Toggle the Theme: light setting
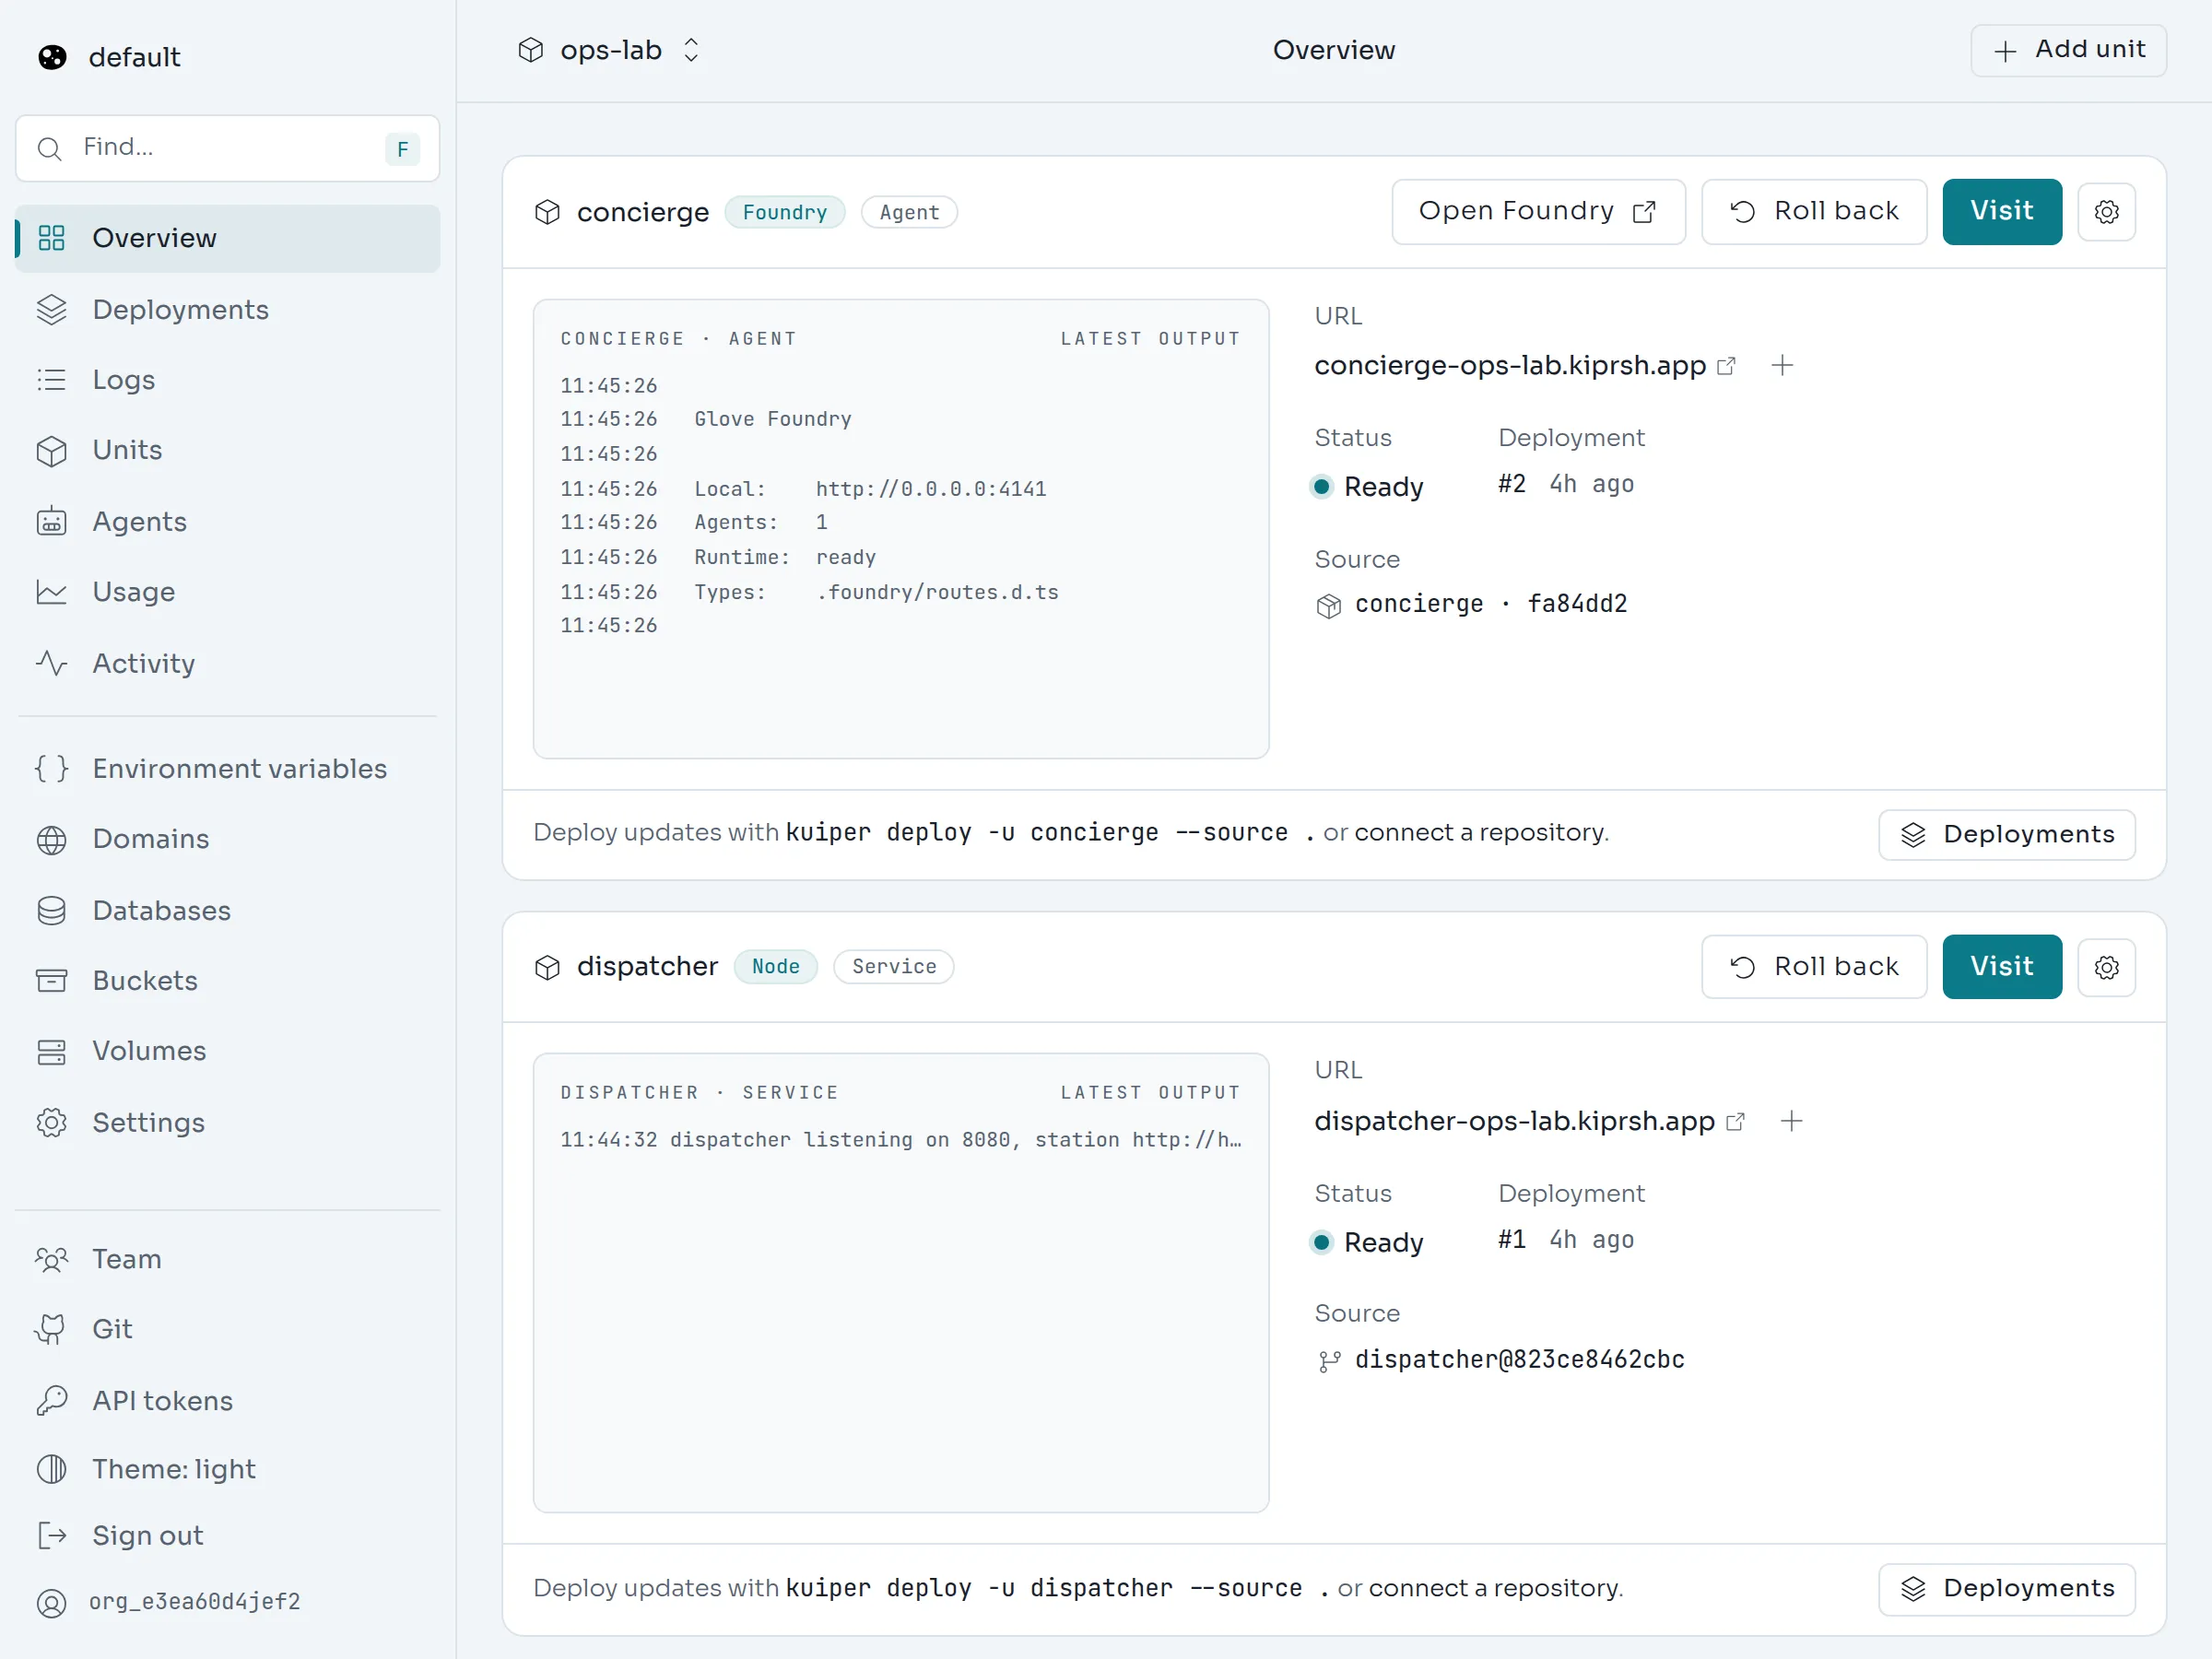The image size is (2212, 1659). click(228, 1469)
